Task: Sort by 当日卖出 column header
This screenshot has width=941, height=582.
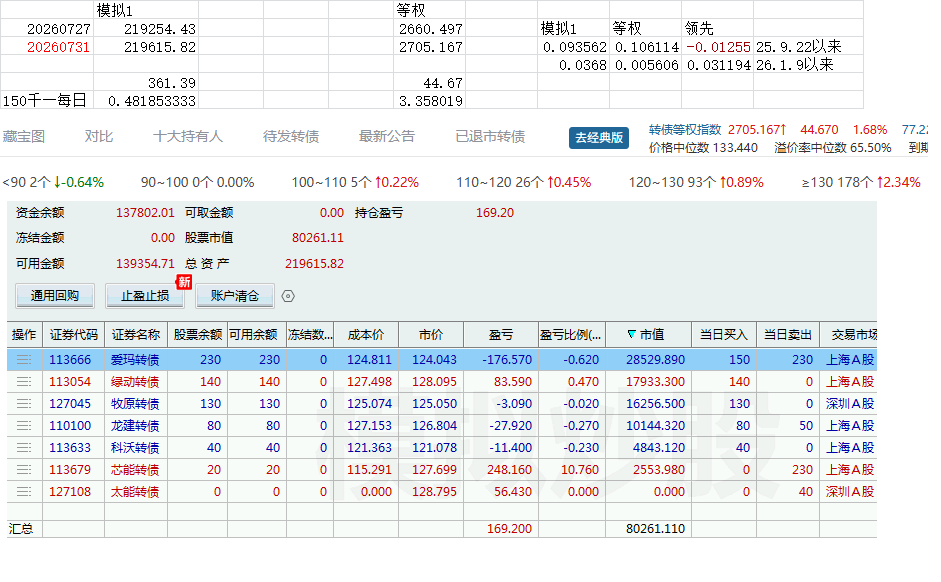Action: pyautogui.click(x=787, y=335)
